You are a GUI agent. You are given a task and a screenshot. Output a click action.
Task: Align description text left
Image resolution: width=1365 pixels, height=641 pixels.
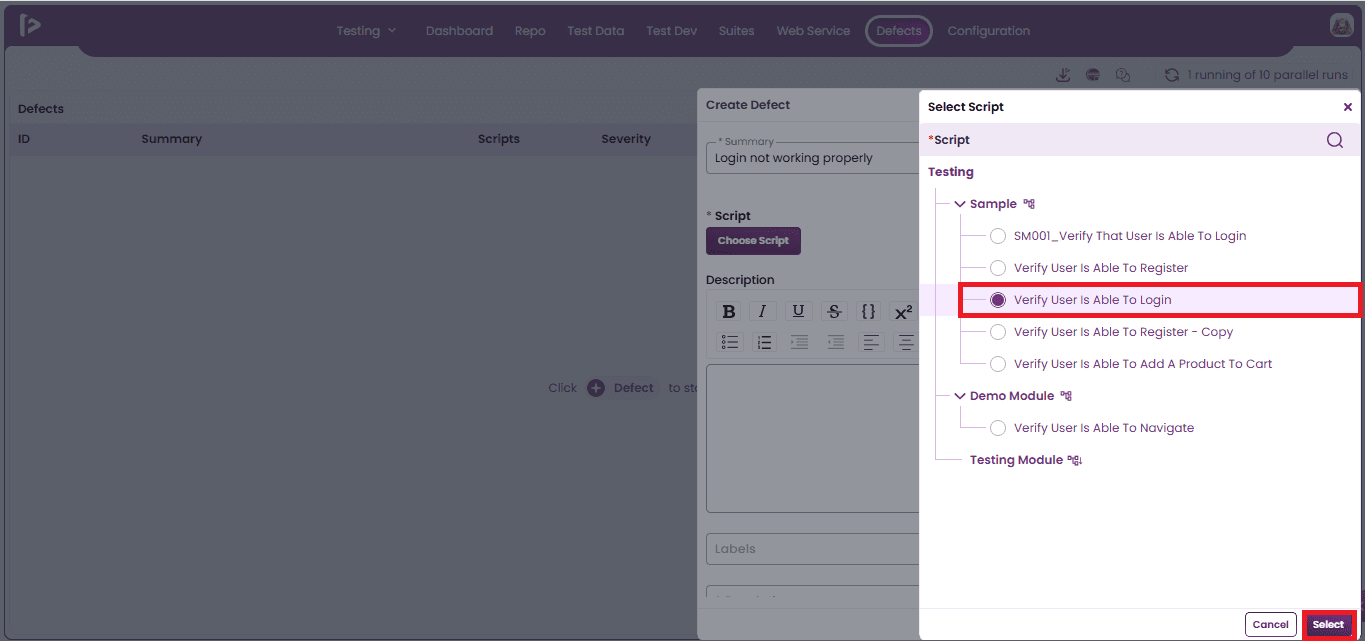pos(871,342)
